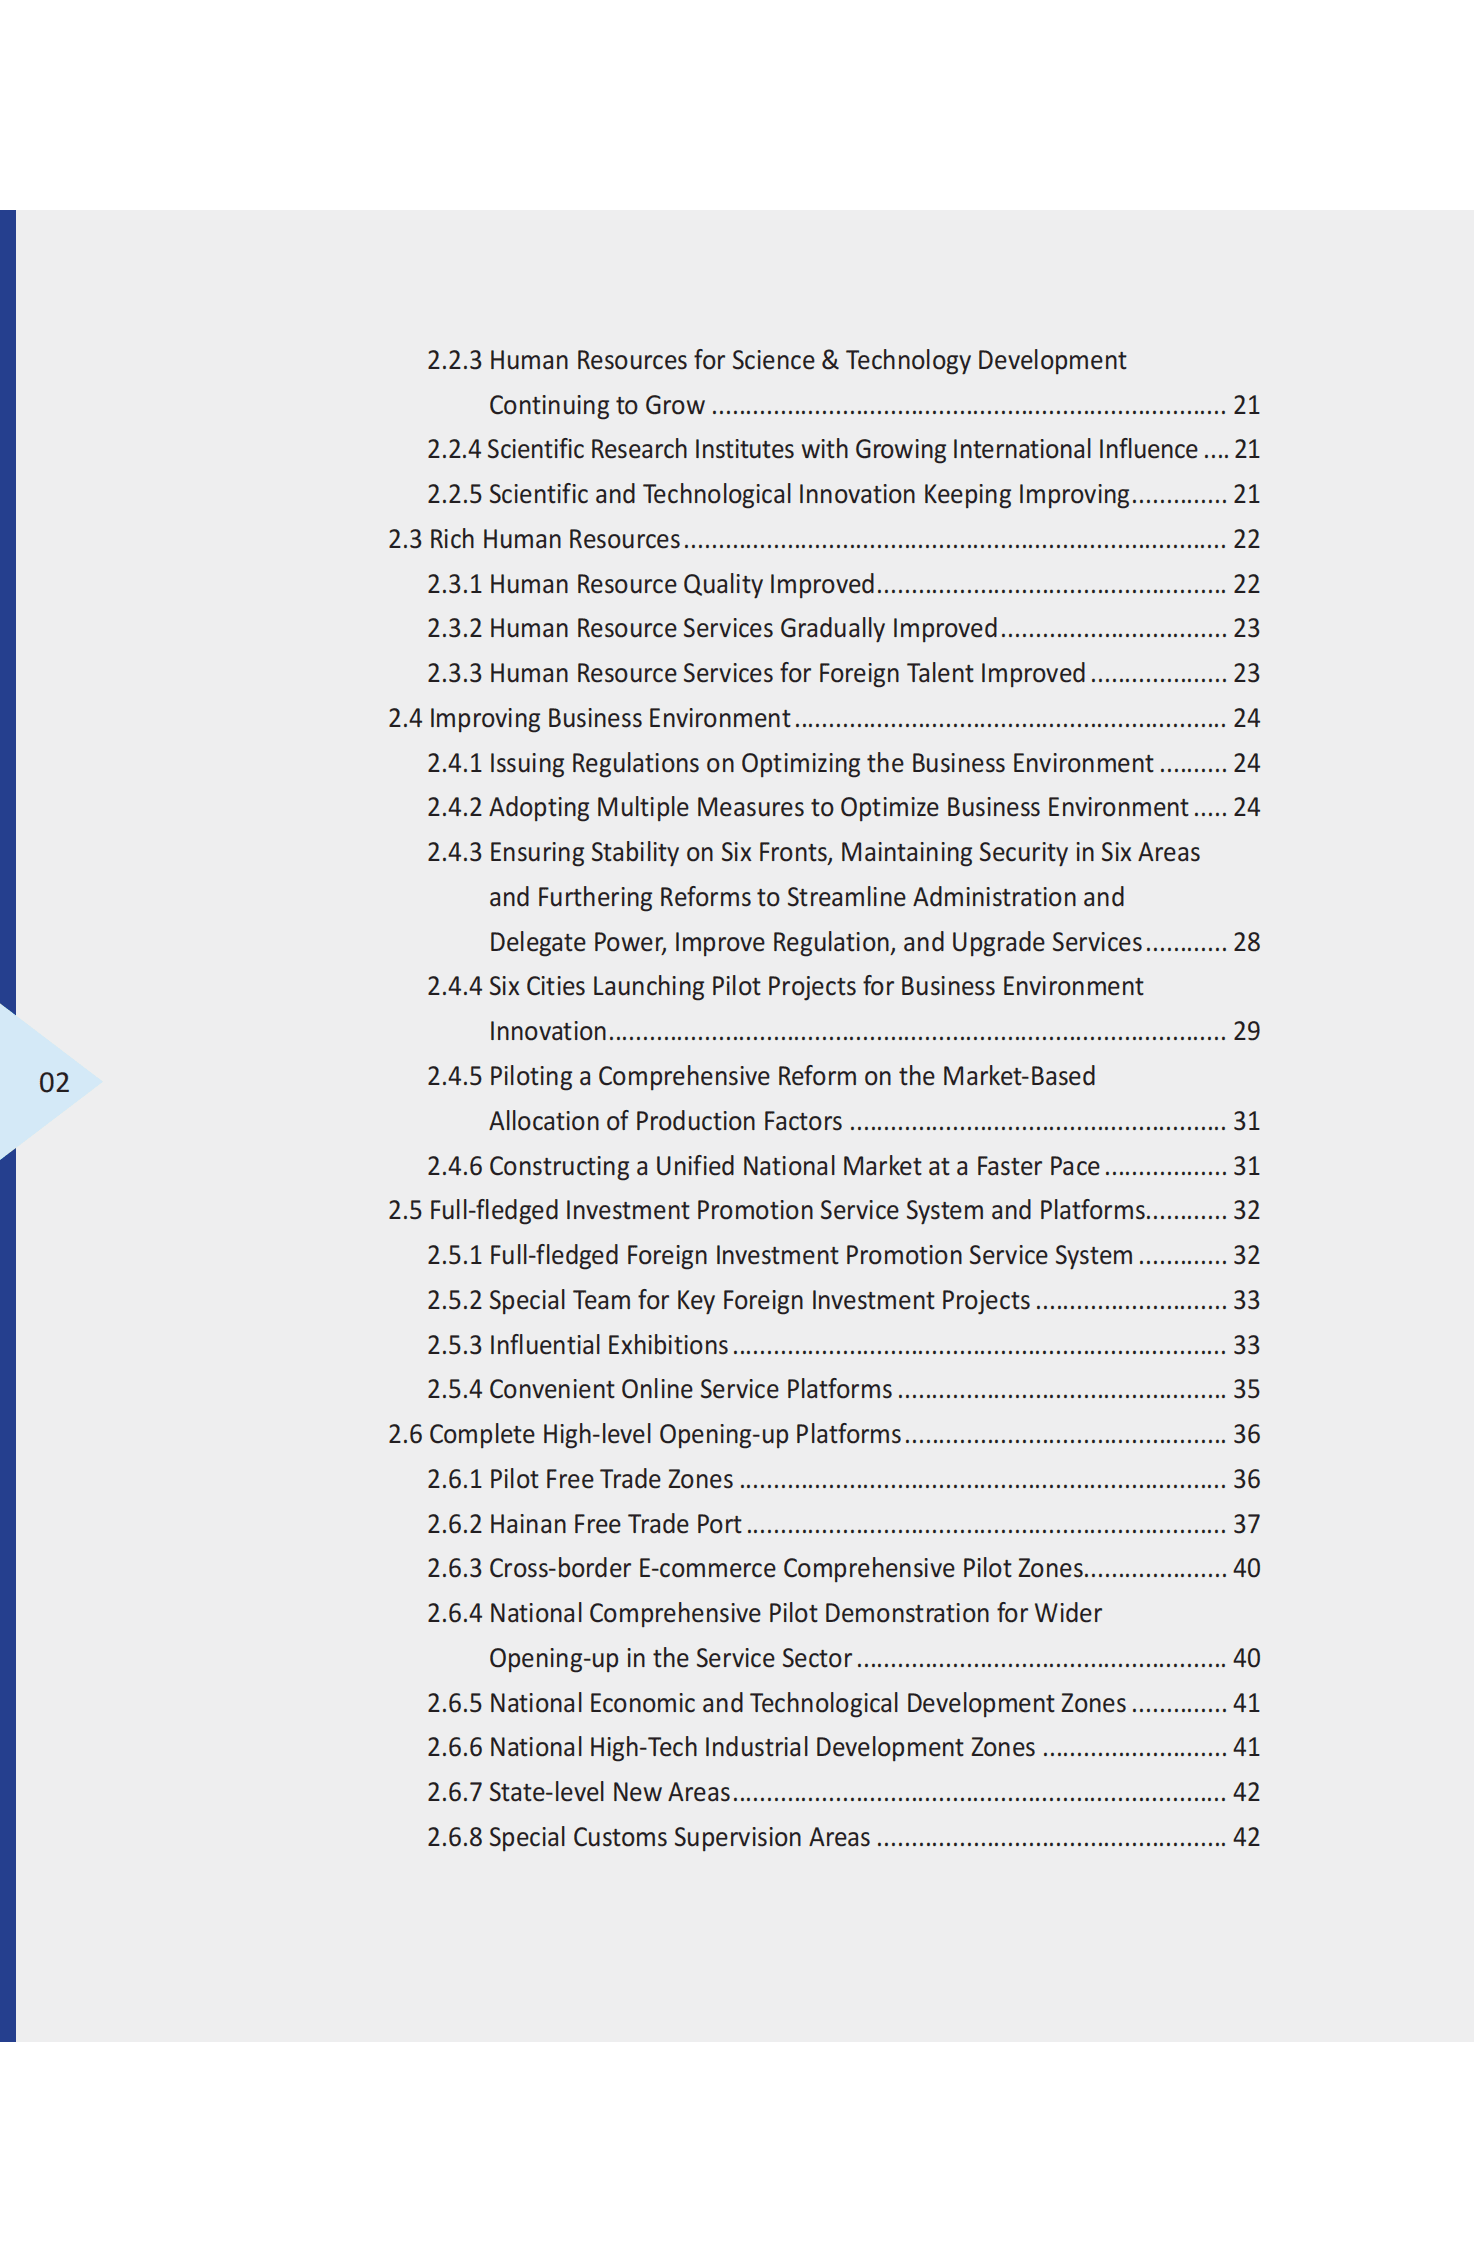Click the 2.4 Improving Business Environment heading
Image resolution: width=1474 pixels, height=2244 pixels.
coord(589,718)
